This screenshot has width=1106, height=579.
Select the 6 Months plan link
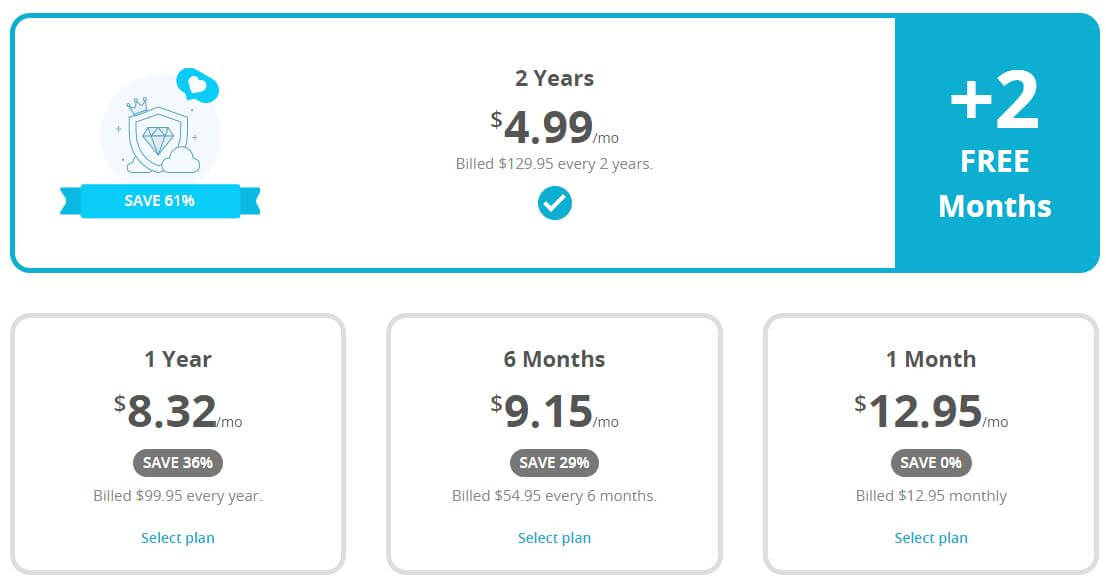coord(554,537)
